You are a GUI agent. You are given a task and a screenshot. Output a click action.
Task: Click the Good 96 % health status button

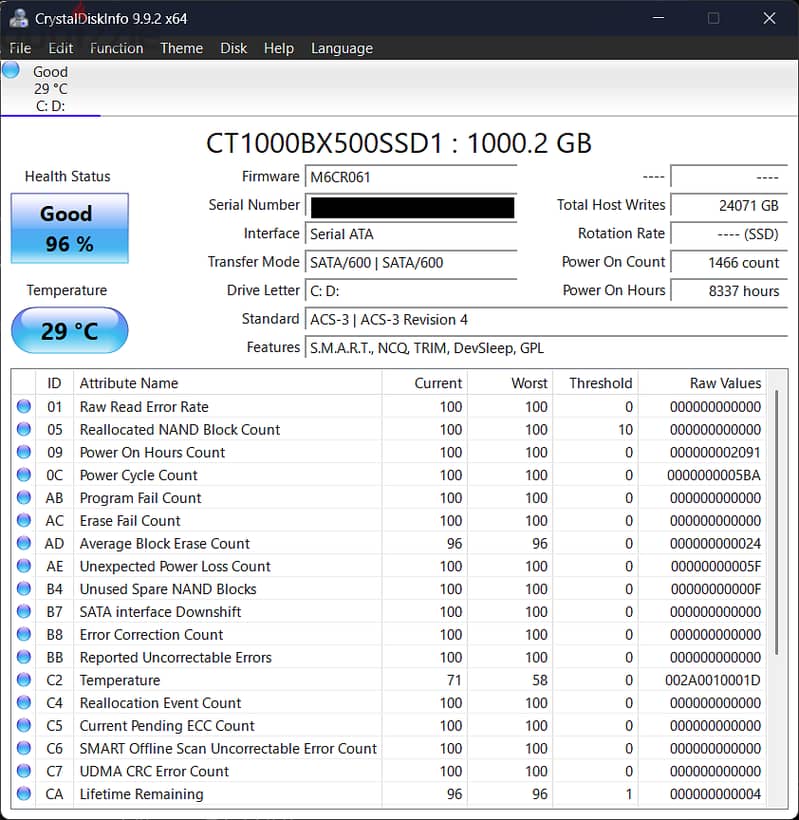click(x=70, y=229)
